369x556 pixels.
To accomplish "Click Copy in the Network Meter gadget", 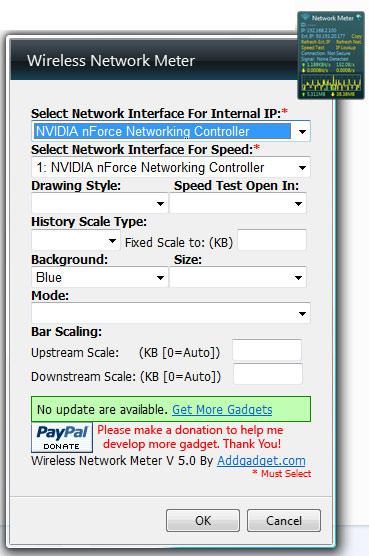I will (x=357, y=36).
